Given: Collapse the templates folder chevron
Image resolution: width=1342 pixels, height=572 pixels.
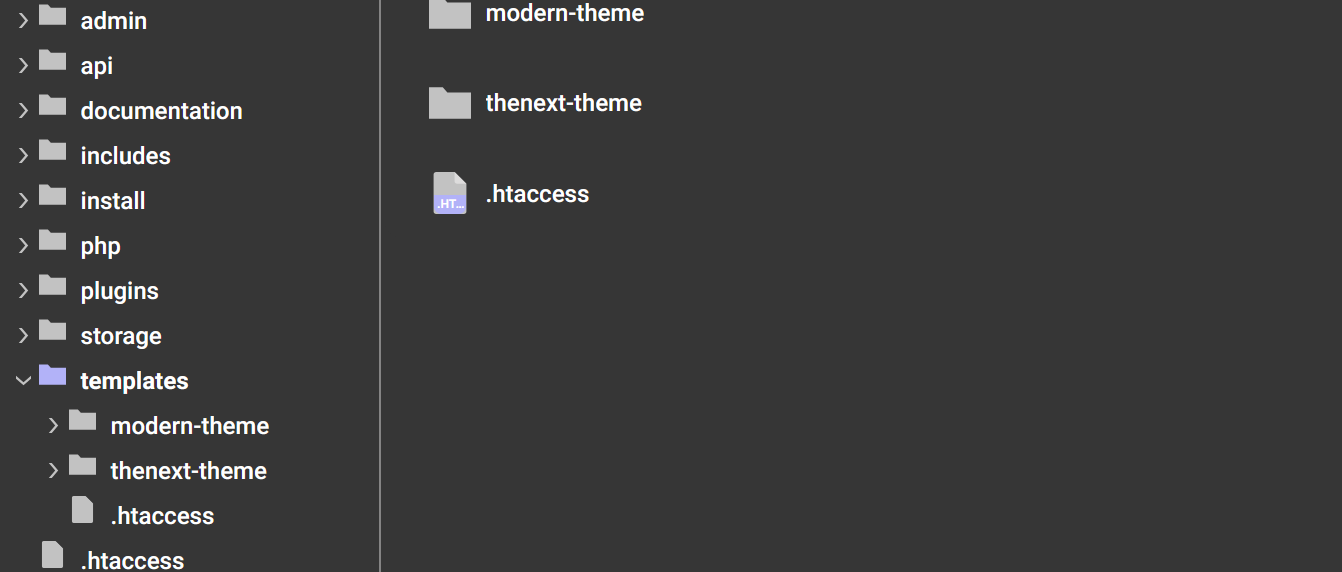Looking at the screenshot, I should coord(23,381).
